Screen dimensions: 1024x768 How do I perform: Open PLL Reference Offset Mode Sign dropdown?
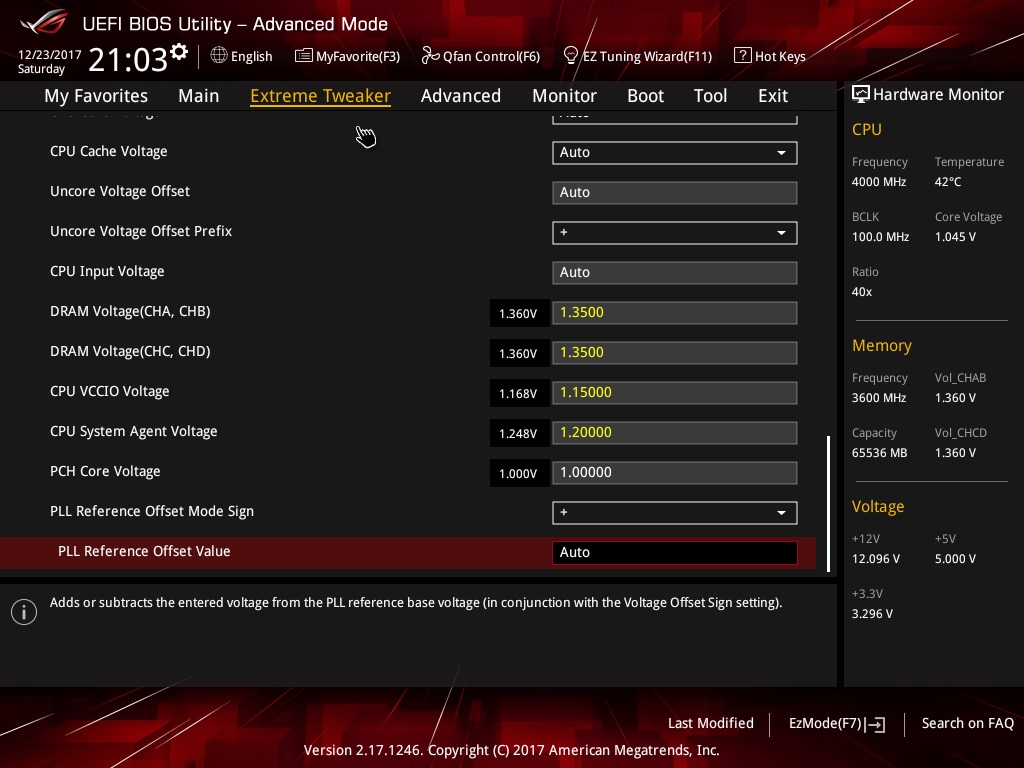coord(675,513)
